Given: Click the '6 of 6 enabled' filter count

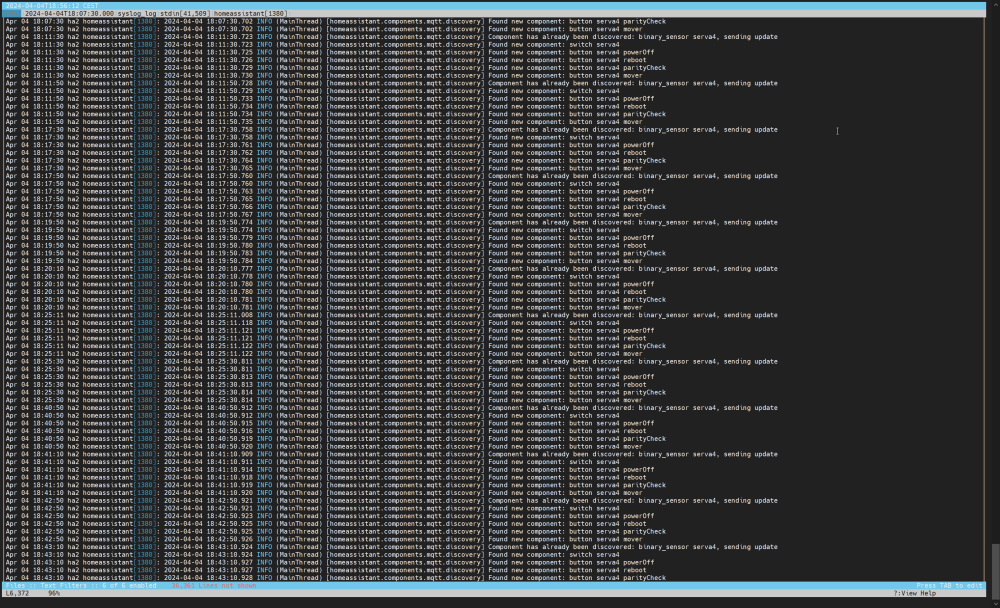Looking at the screenshot, I should 129,586.
